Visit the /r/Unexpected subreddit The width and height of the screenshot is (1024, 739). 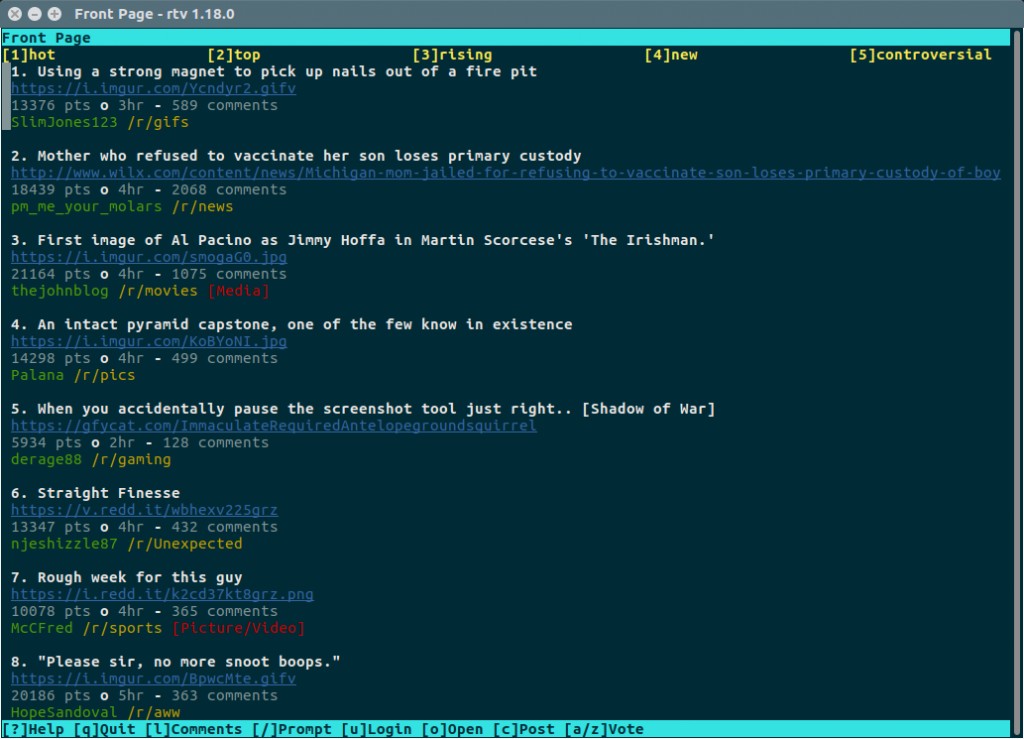coord(184,543)
